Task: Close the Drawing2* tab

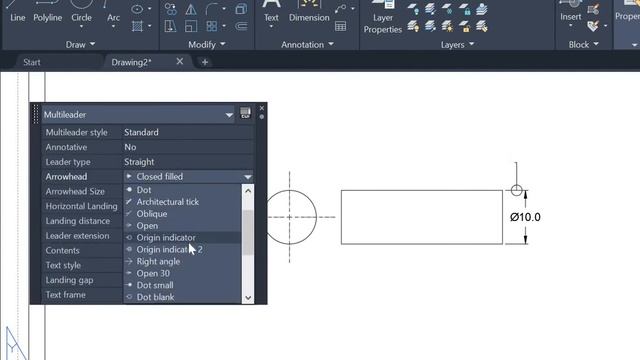Action: point(180,62)
